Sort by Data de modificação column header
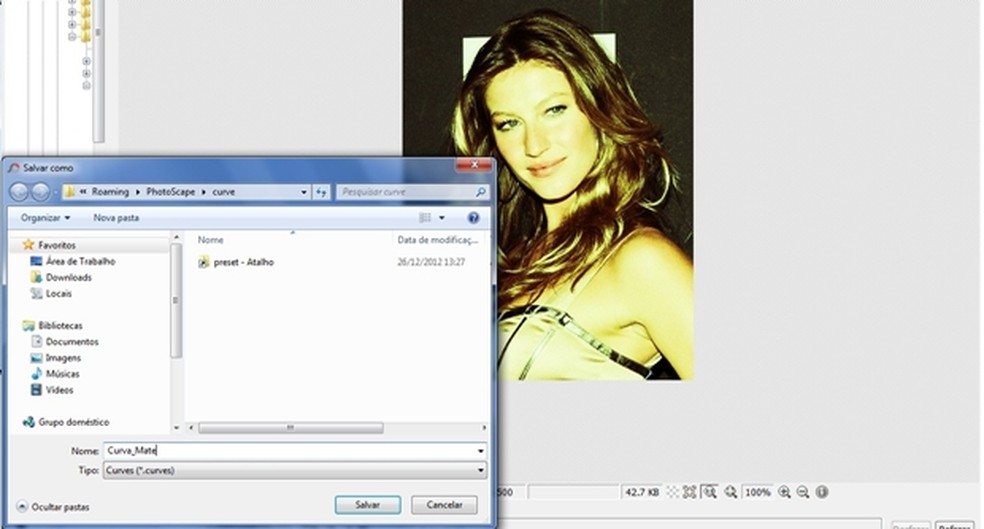984x529 pixels. (437, 240)
